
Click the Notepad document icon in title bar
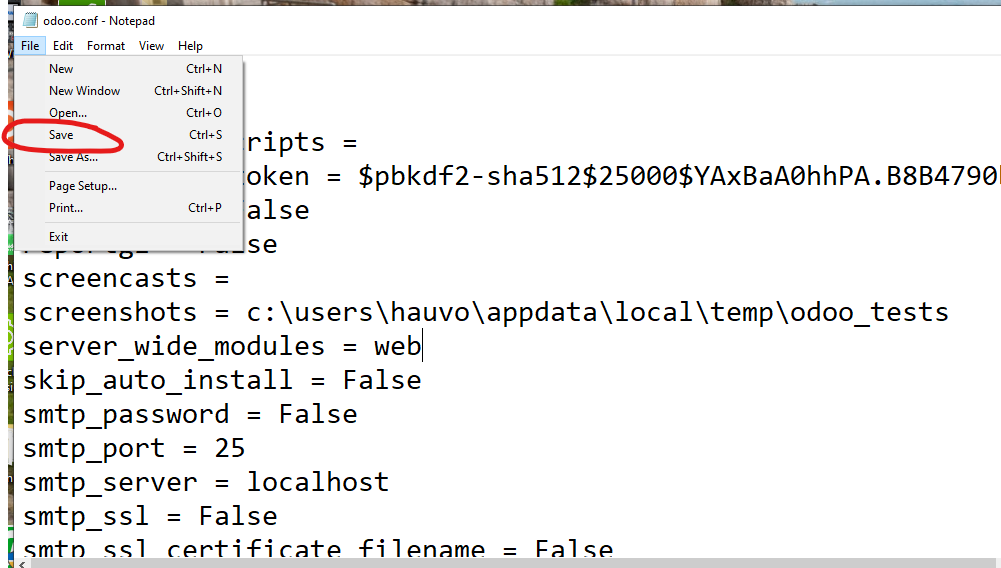pyautogui.click(x=30, y=20)
